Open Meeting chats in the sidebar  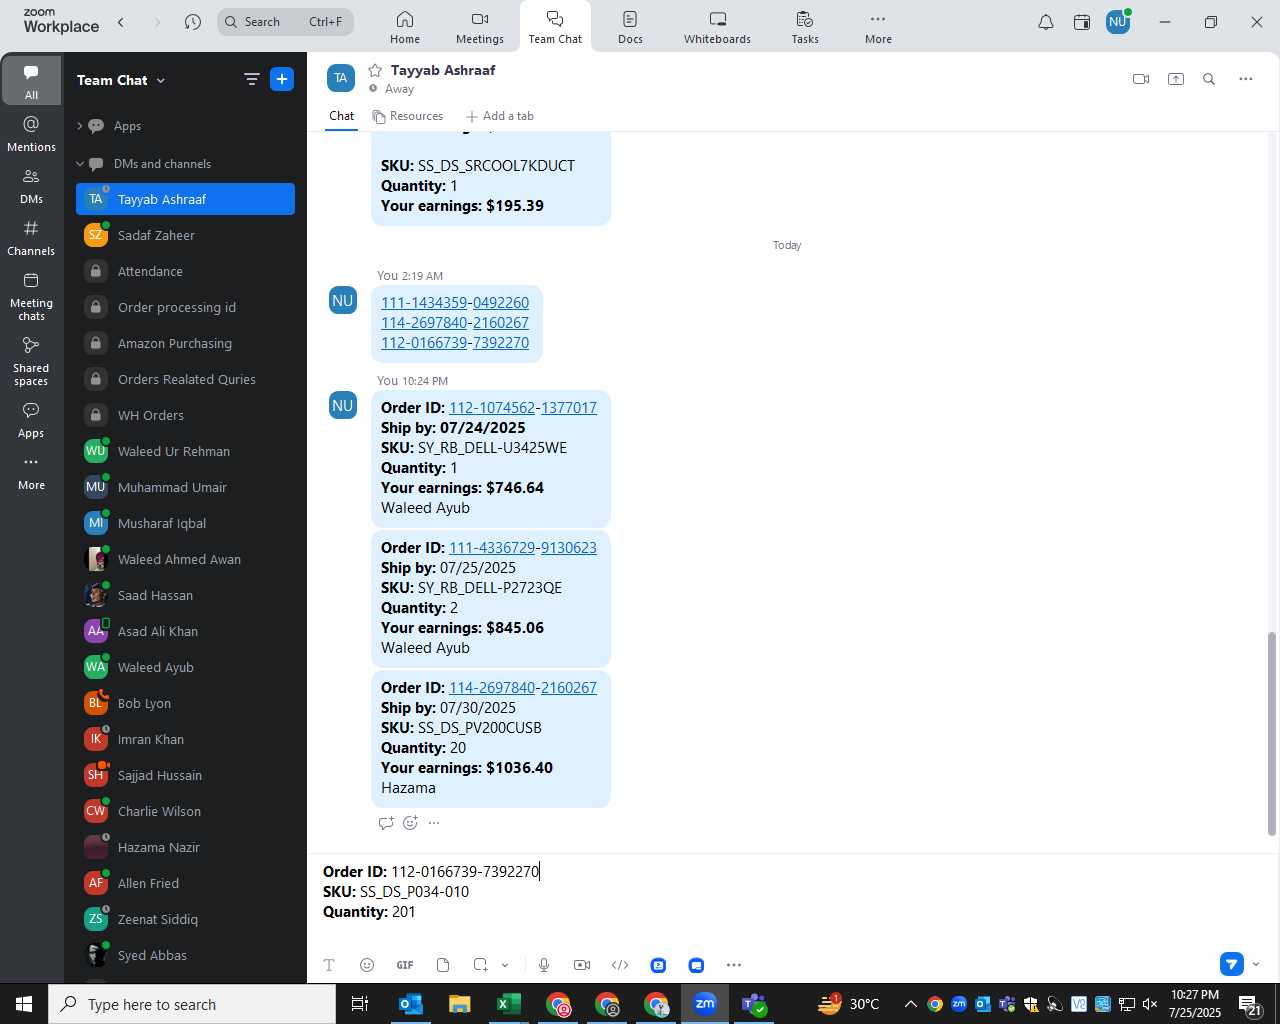click(31, 296)
